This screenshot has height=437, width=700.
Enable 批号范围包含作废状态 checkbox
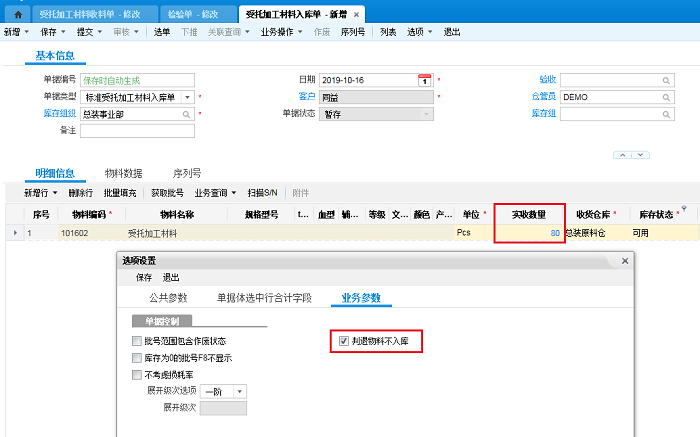tap(137, 341)
